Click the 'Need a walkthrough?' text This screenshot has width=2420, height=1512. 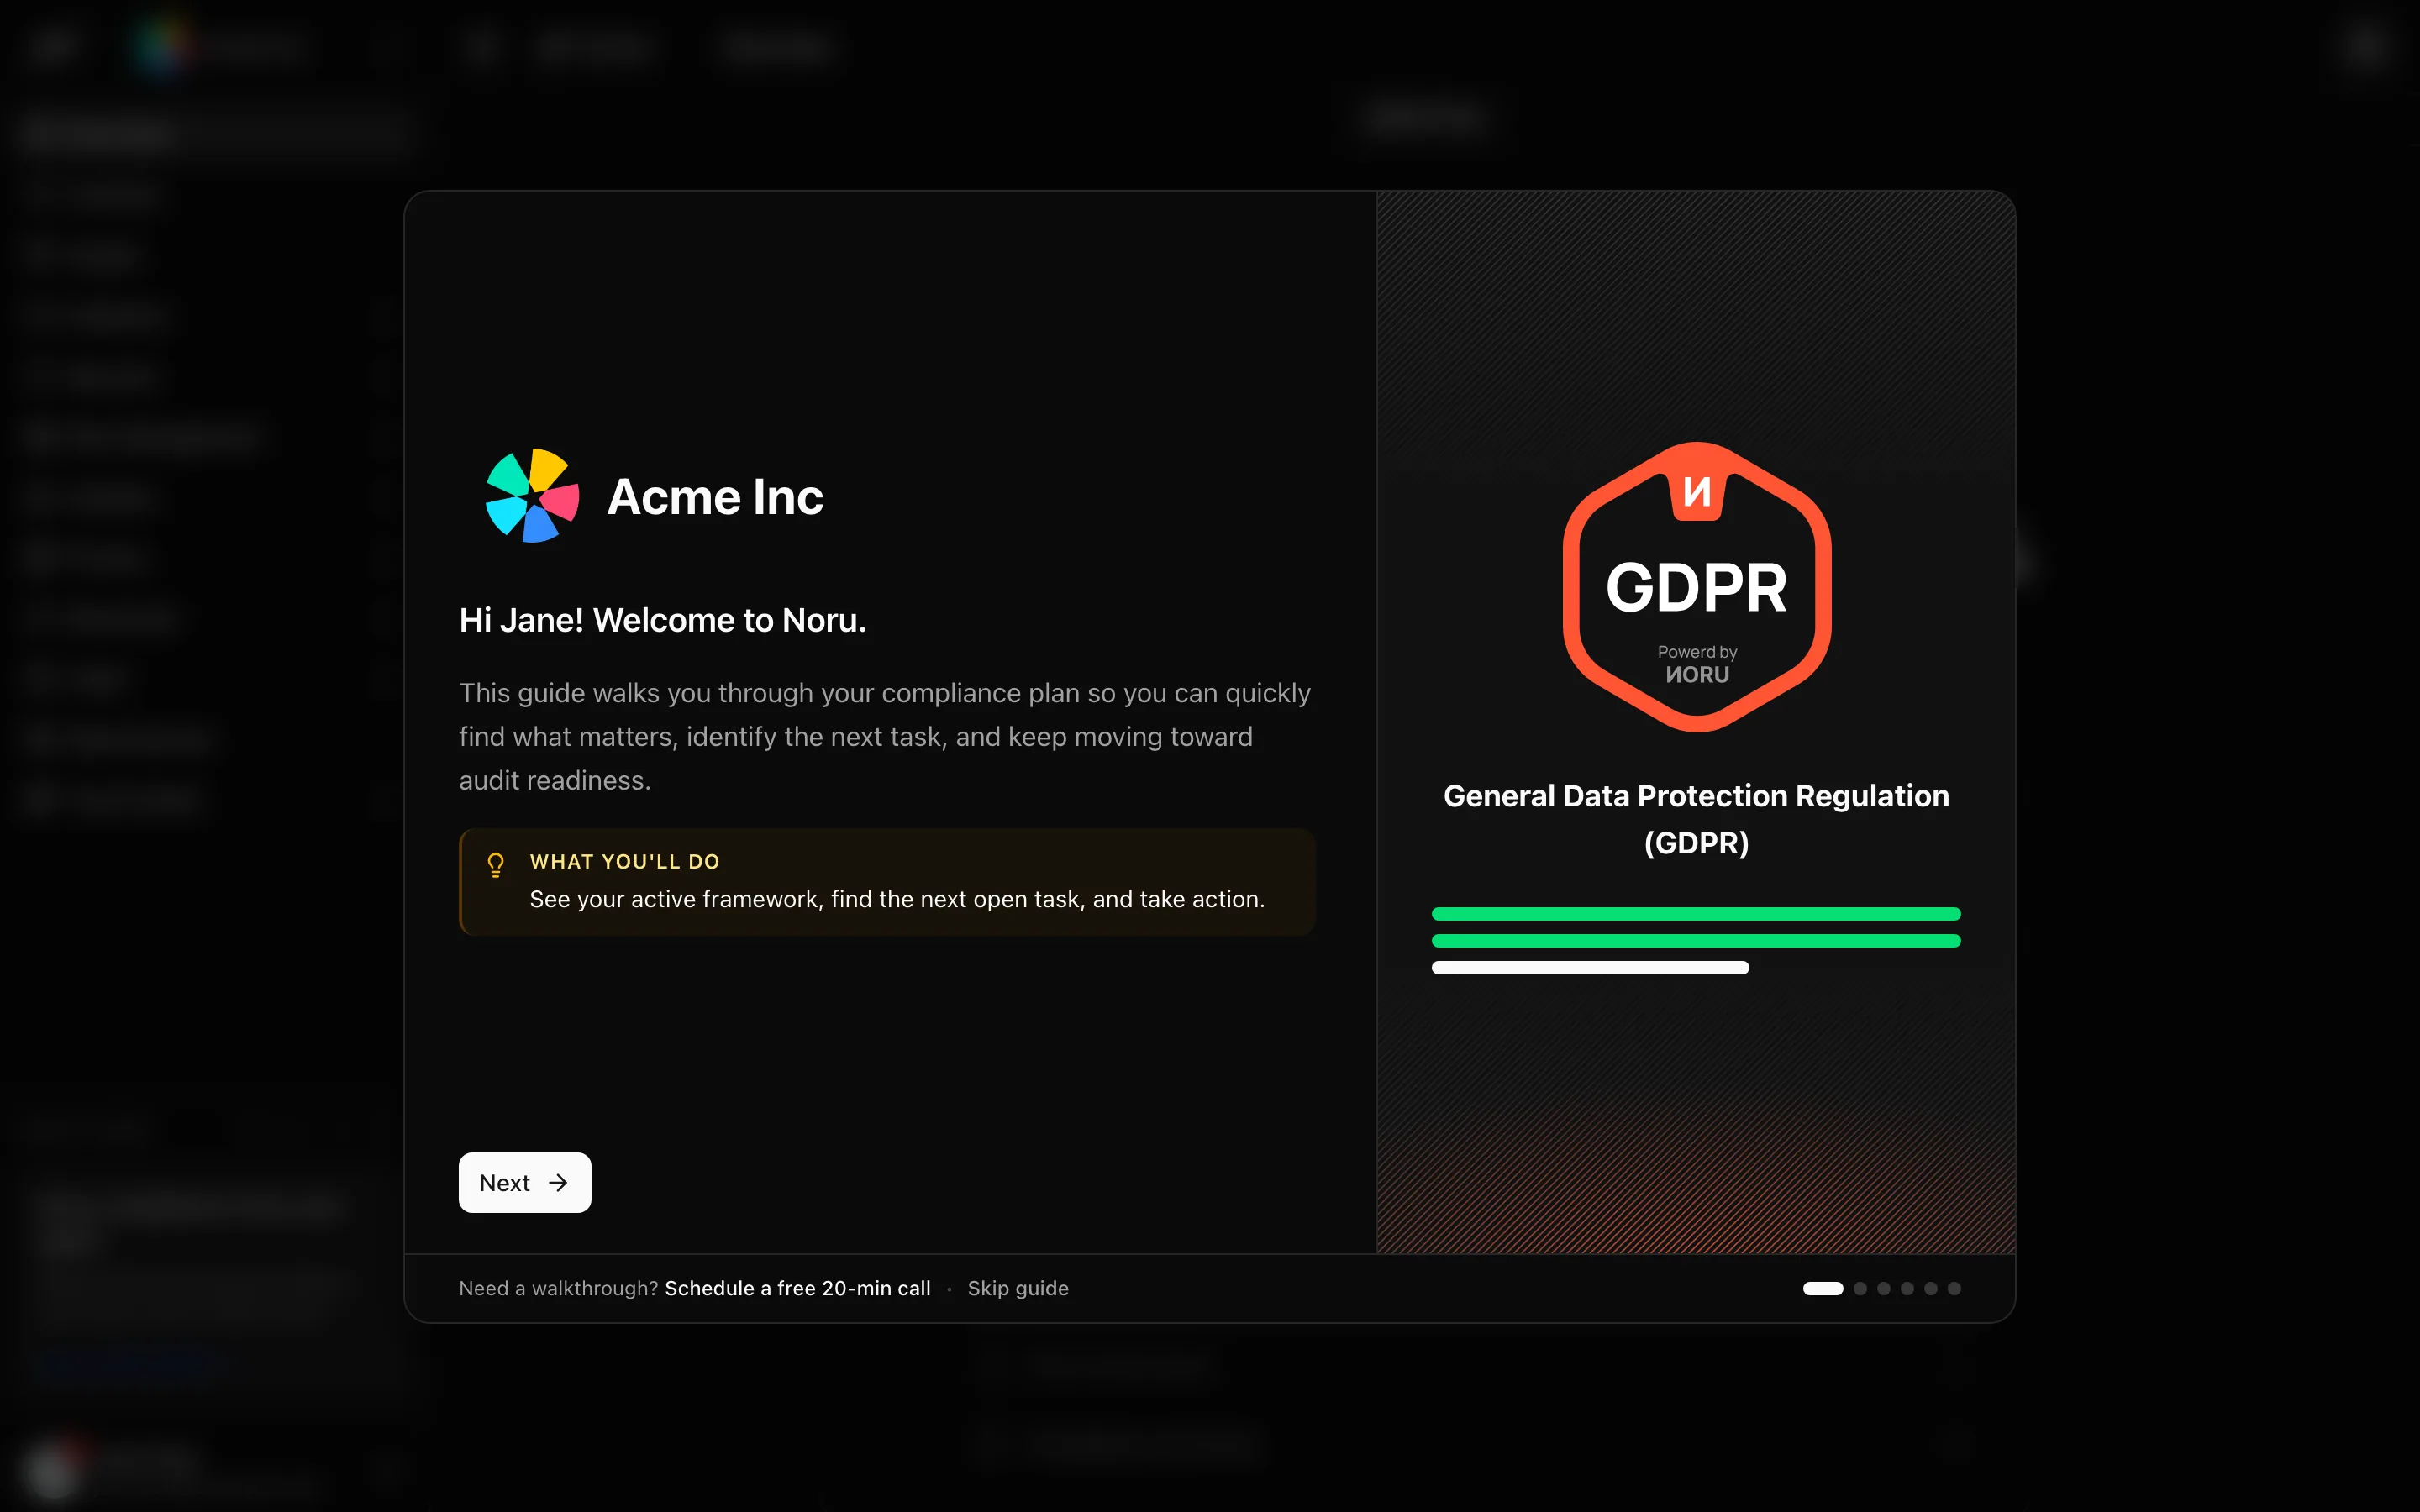click(558, 1288)
